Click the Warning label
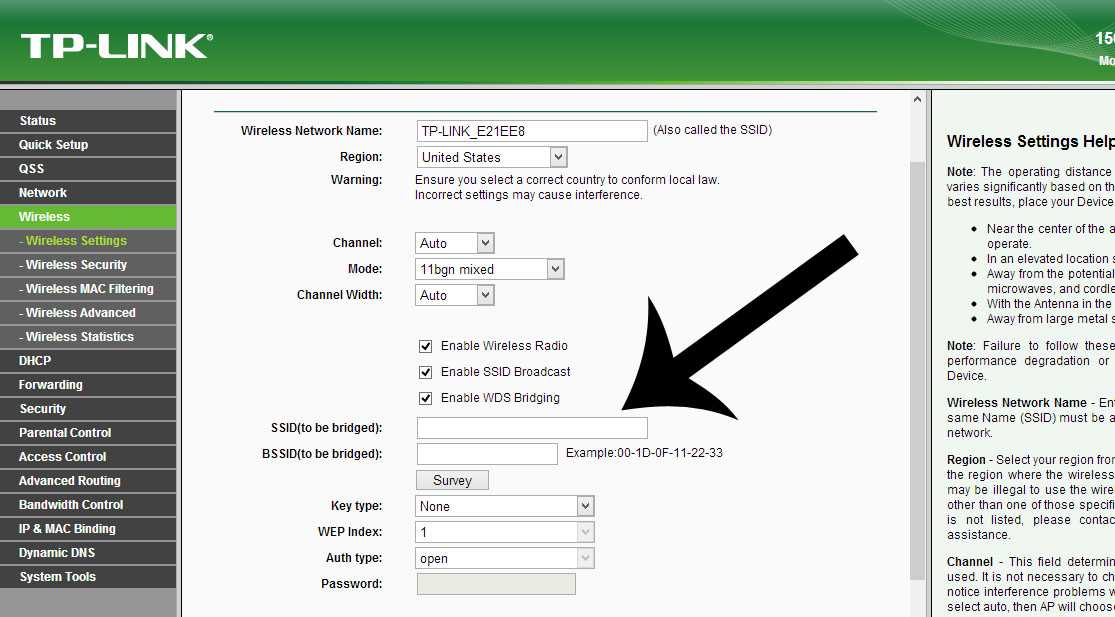The width and height of the screenshot is (1115, 617). (x=356, y=180)
